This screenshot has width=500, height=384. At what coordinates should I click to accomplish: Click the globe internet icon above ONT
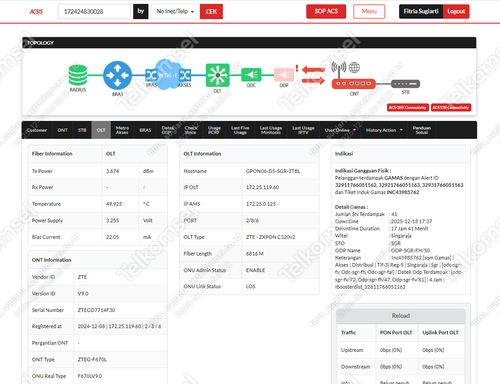(x=354, y=67)
